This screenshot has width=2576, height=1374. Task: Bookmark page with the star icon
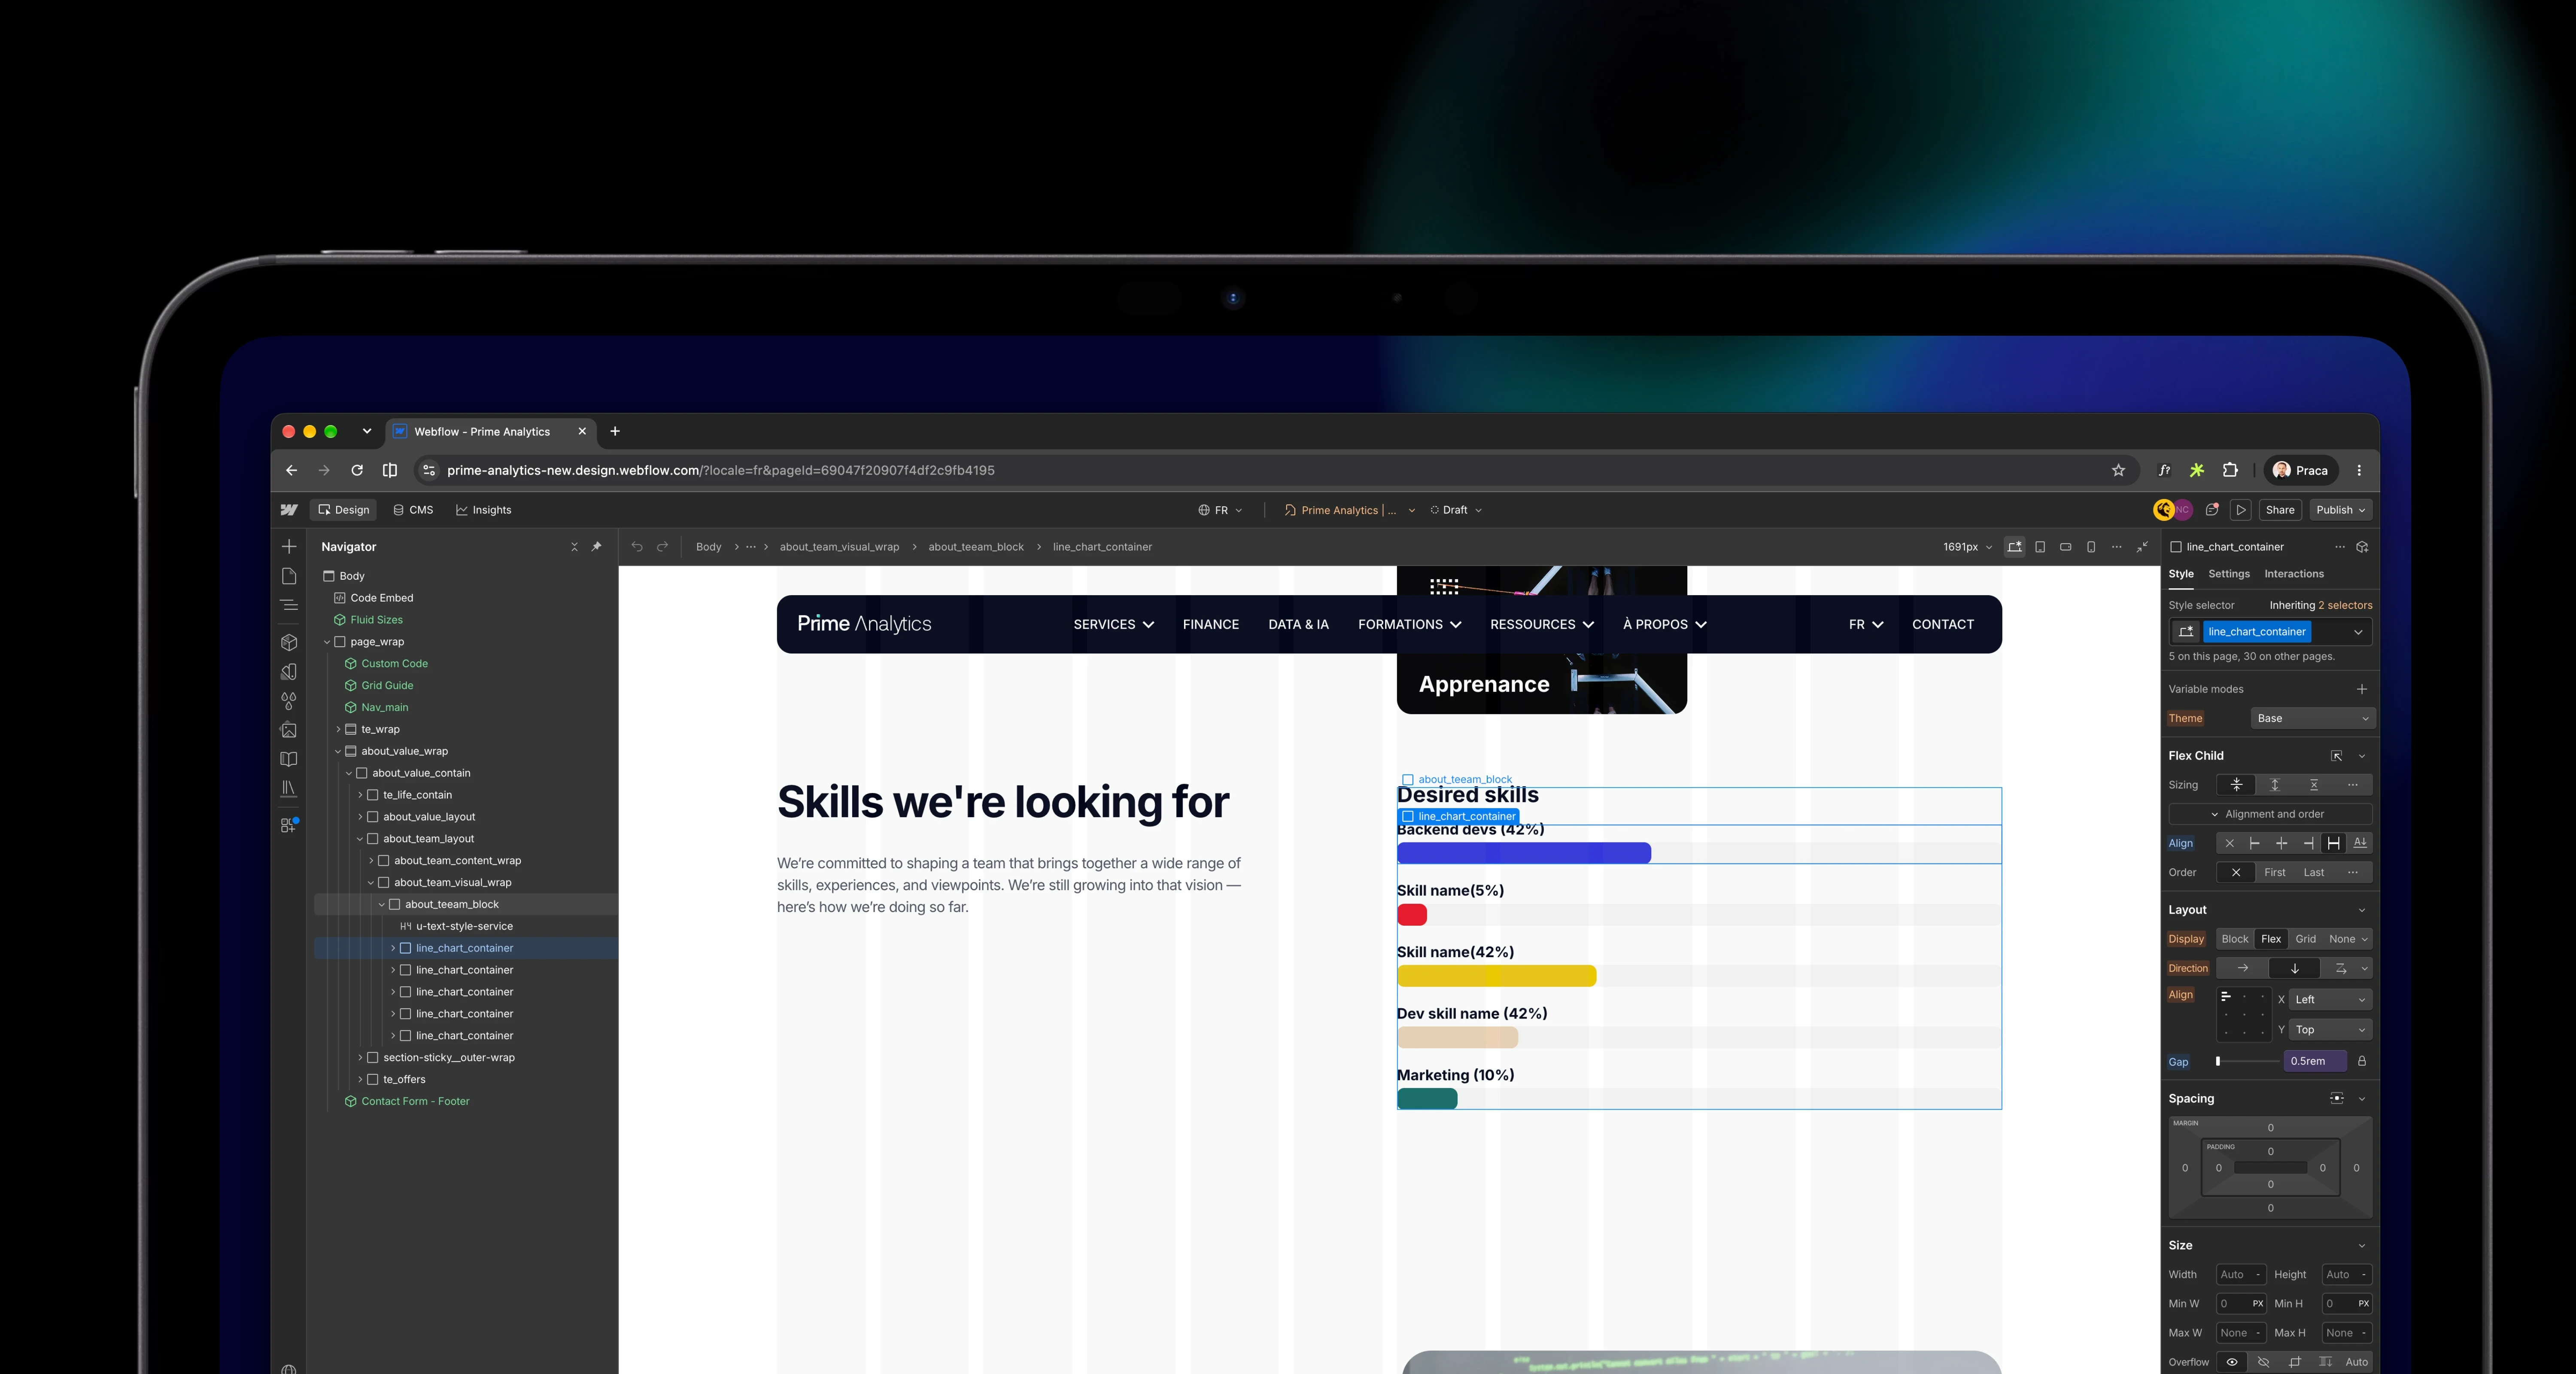click(2118, 470)
